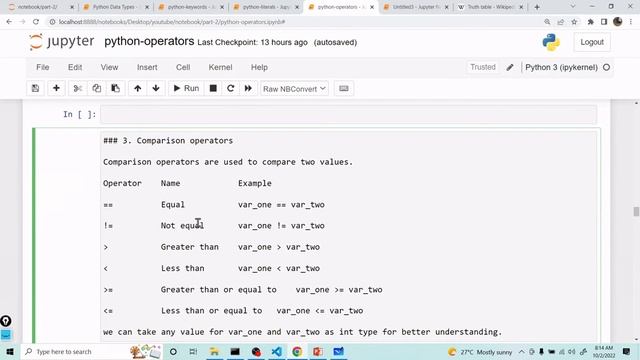Open the Edit menu
This screenshot has height=360, width=640.
(x=75, y=67)
